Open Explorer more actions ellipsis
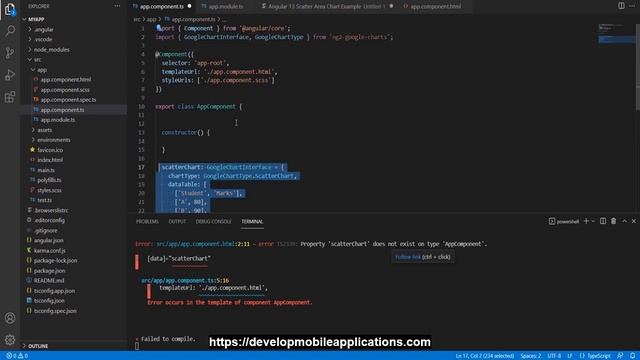The height and width of the screenshot is (360, 640). (x=117, y=6)
